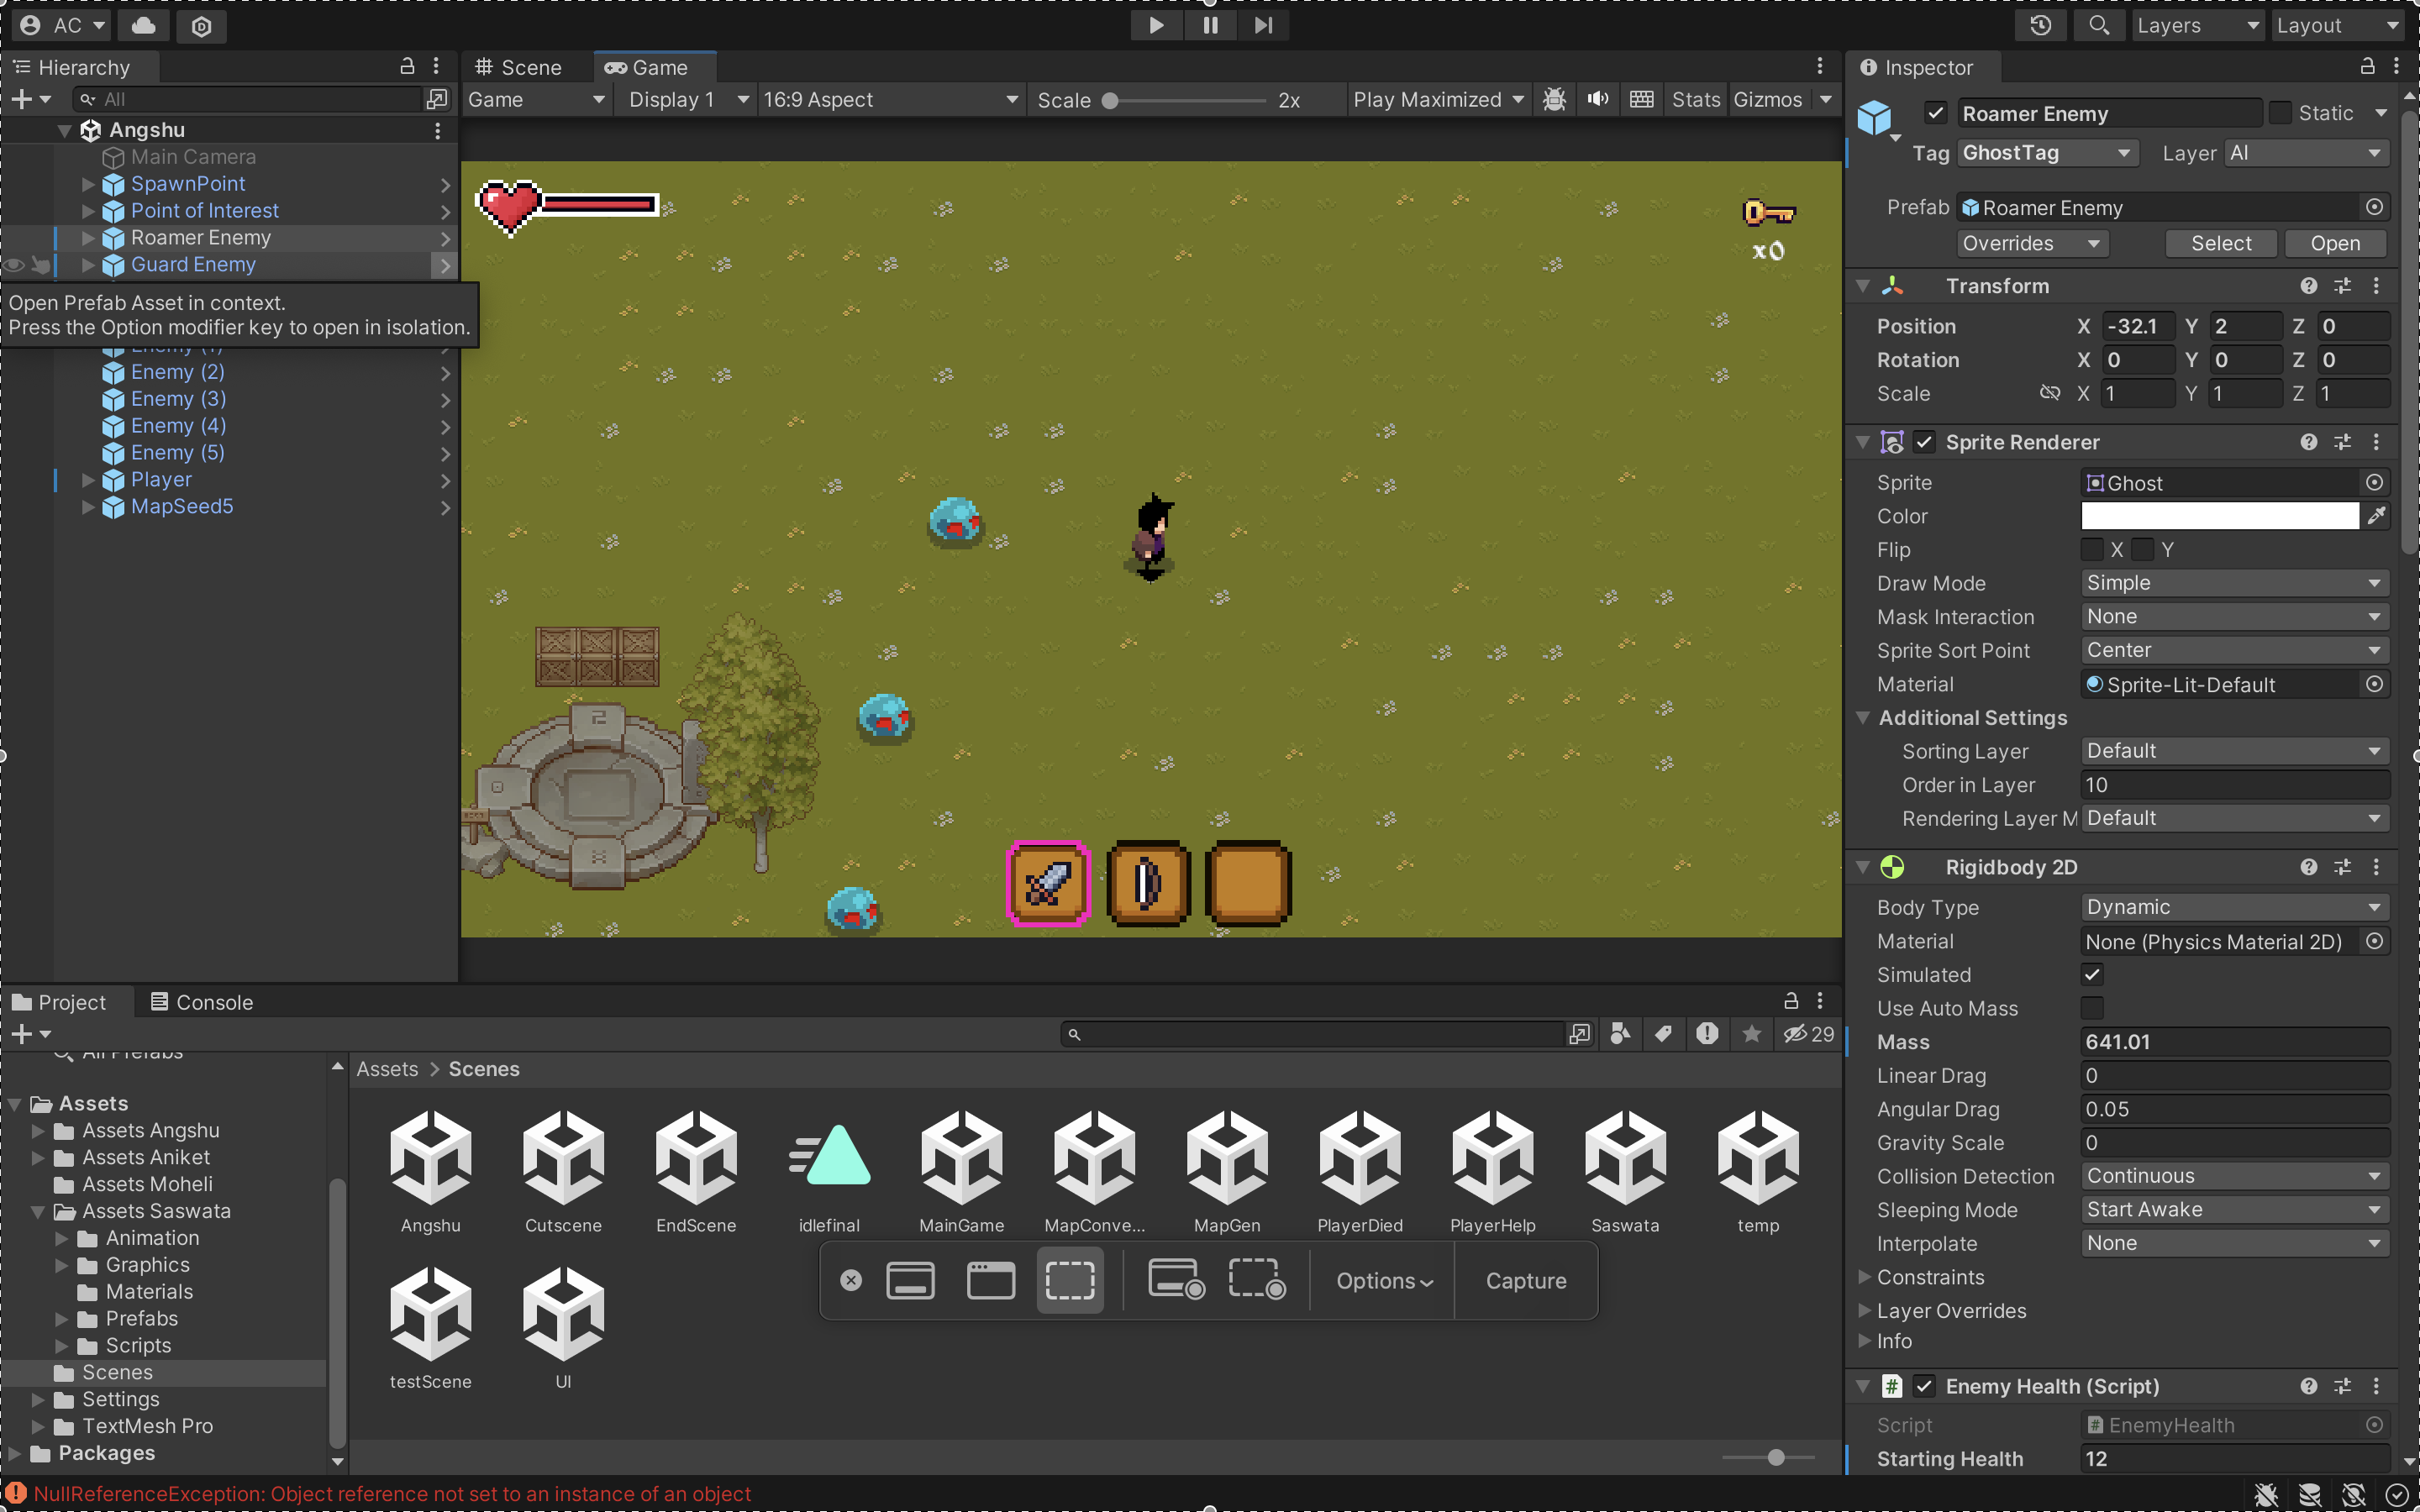Click the prefab Select button
The height and width of the screenshot is (1512, 2420).
2220,243
